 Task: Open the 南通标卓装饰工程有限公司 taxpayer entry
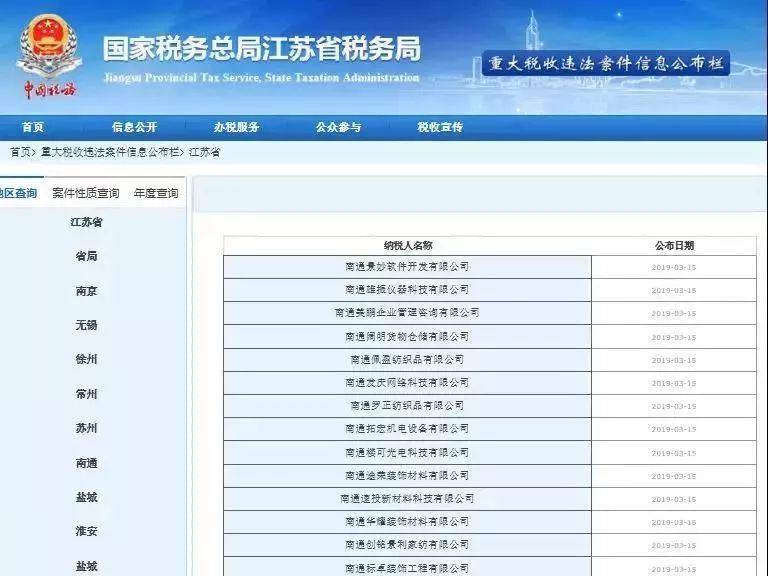click(407, 568)
